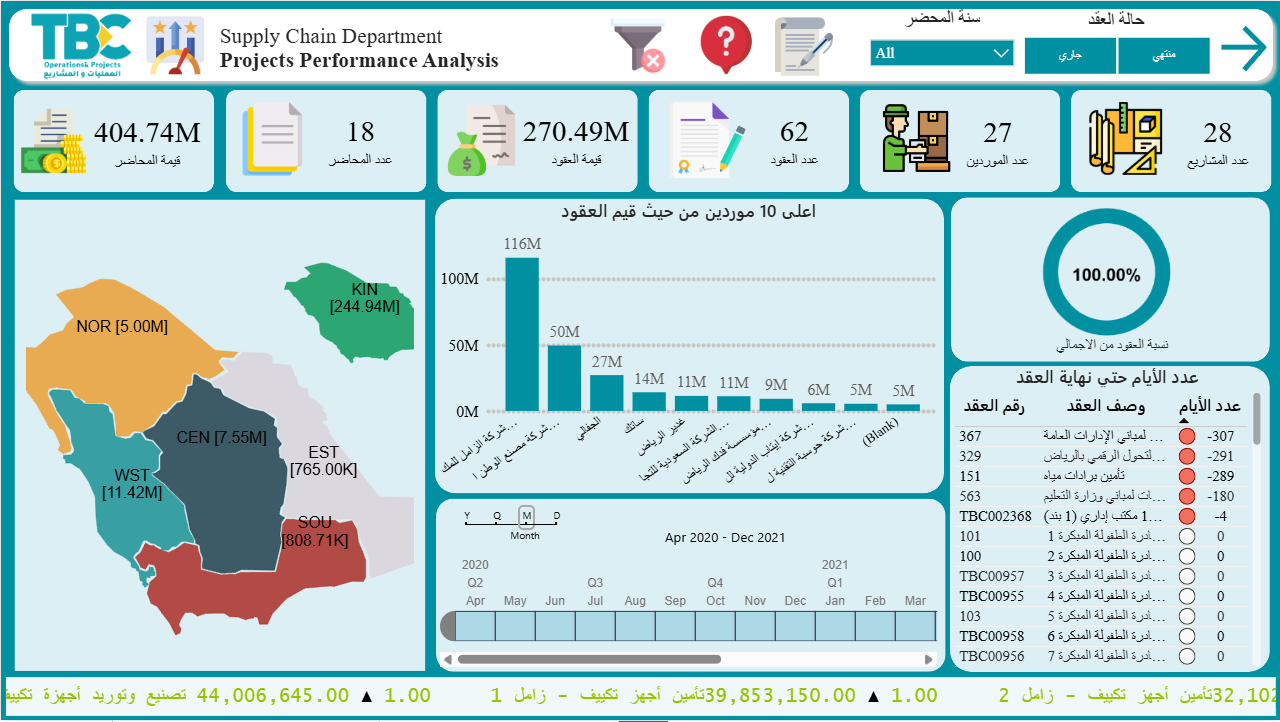Screen dimensions: 1280x722
Task: Click the projects blueprint icon beside 28
Action: coord(1125,138)
